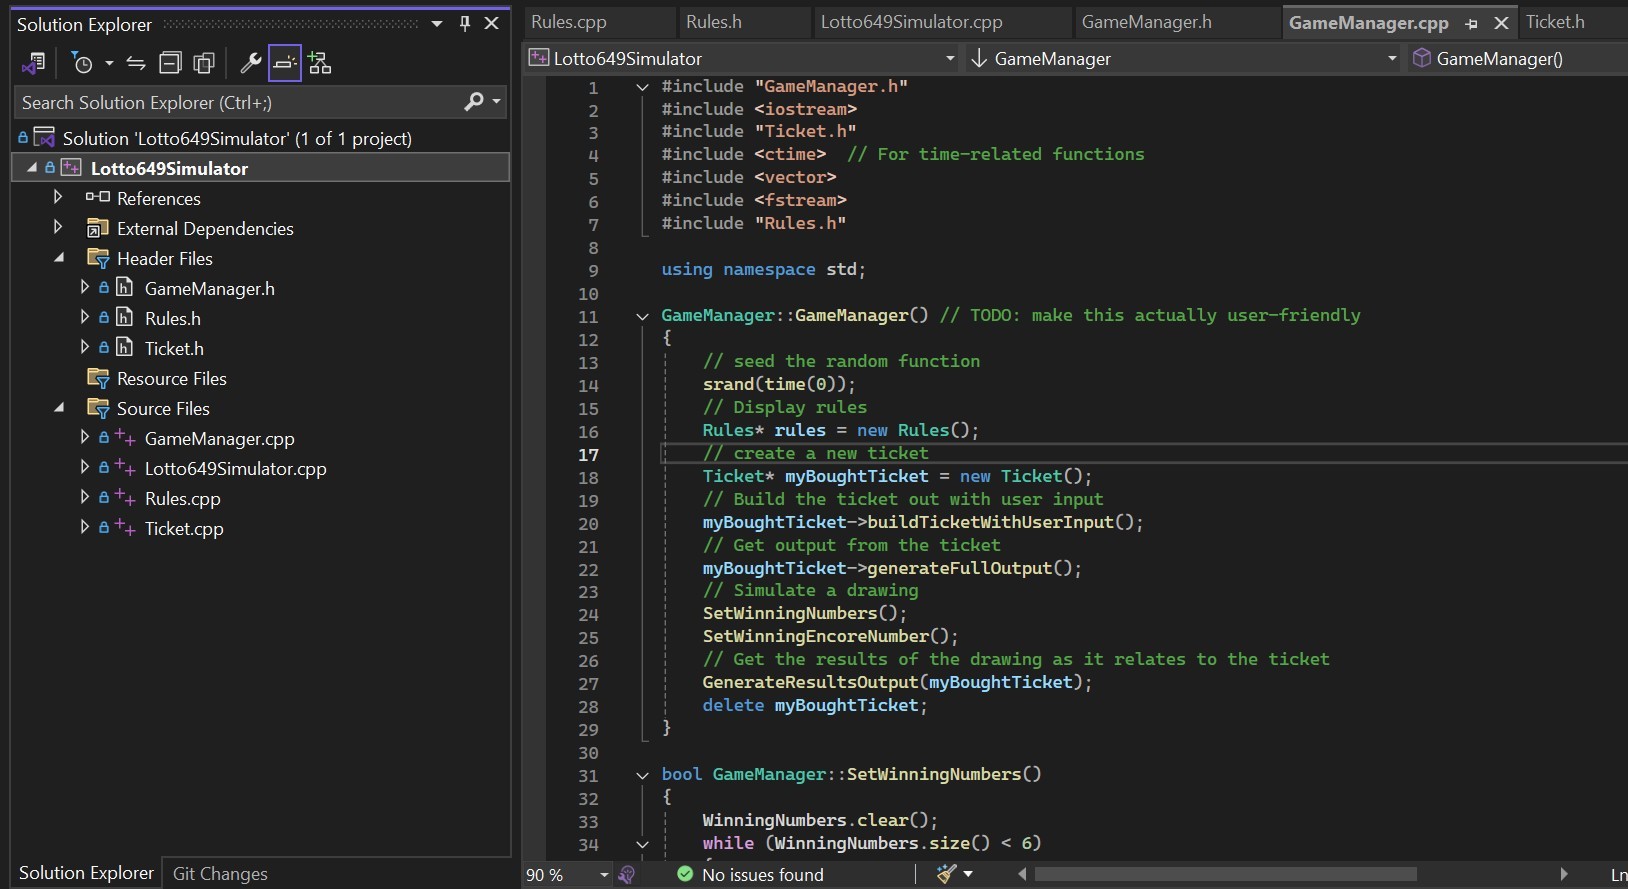Collapse the Header Files folder
The image size is (1628, 889).
(x=59, y=258)
